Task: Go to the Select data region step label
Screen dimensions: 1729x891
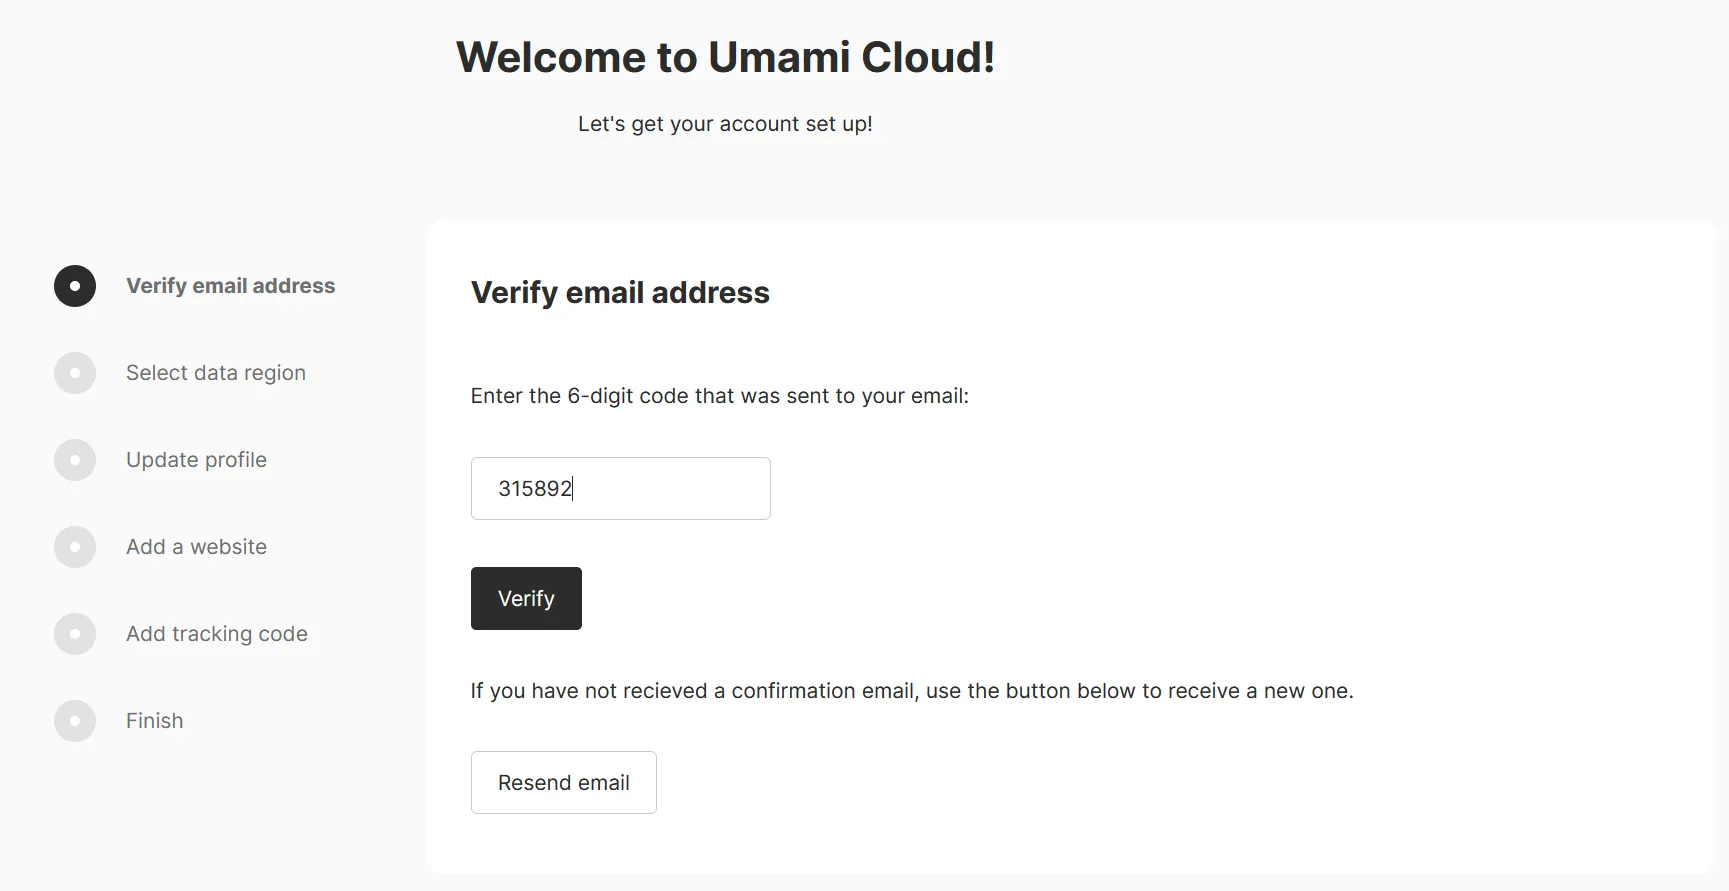Action: pyautogui.click(x=216, y=373)
